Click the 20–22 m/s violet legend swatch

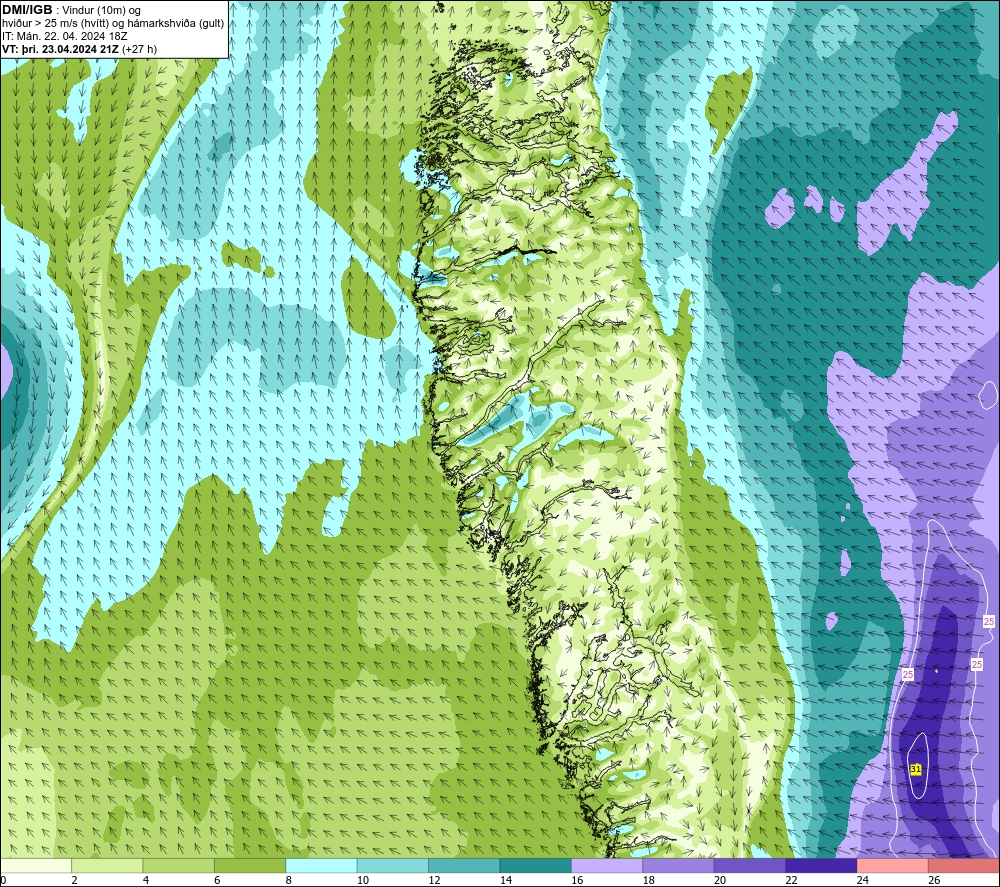point(750,865)
